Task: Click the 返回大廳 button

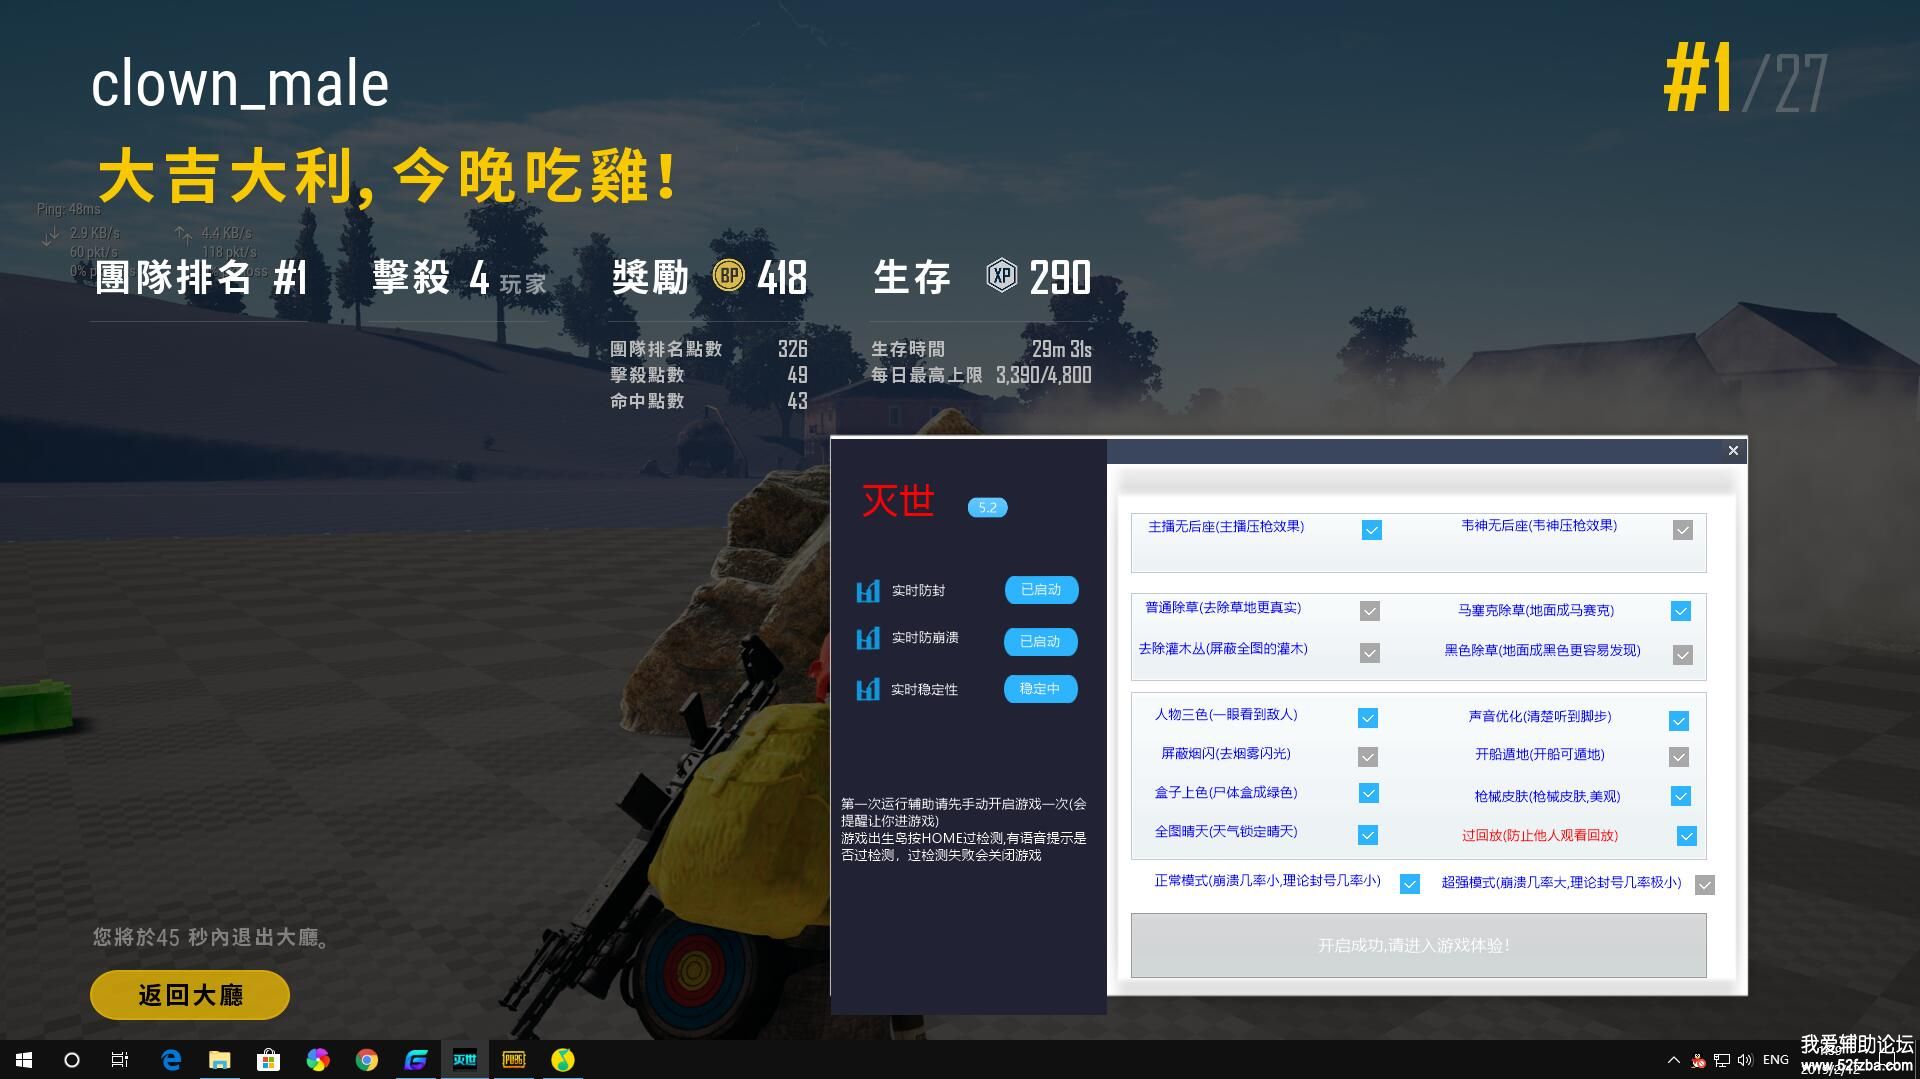Action: click(x=190, y=995)
